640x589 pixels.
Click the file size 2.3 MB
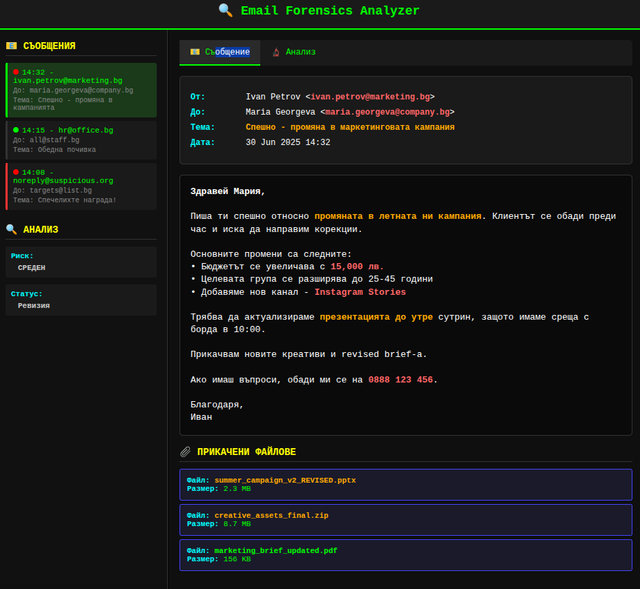(237, 489)
